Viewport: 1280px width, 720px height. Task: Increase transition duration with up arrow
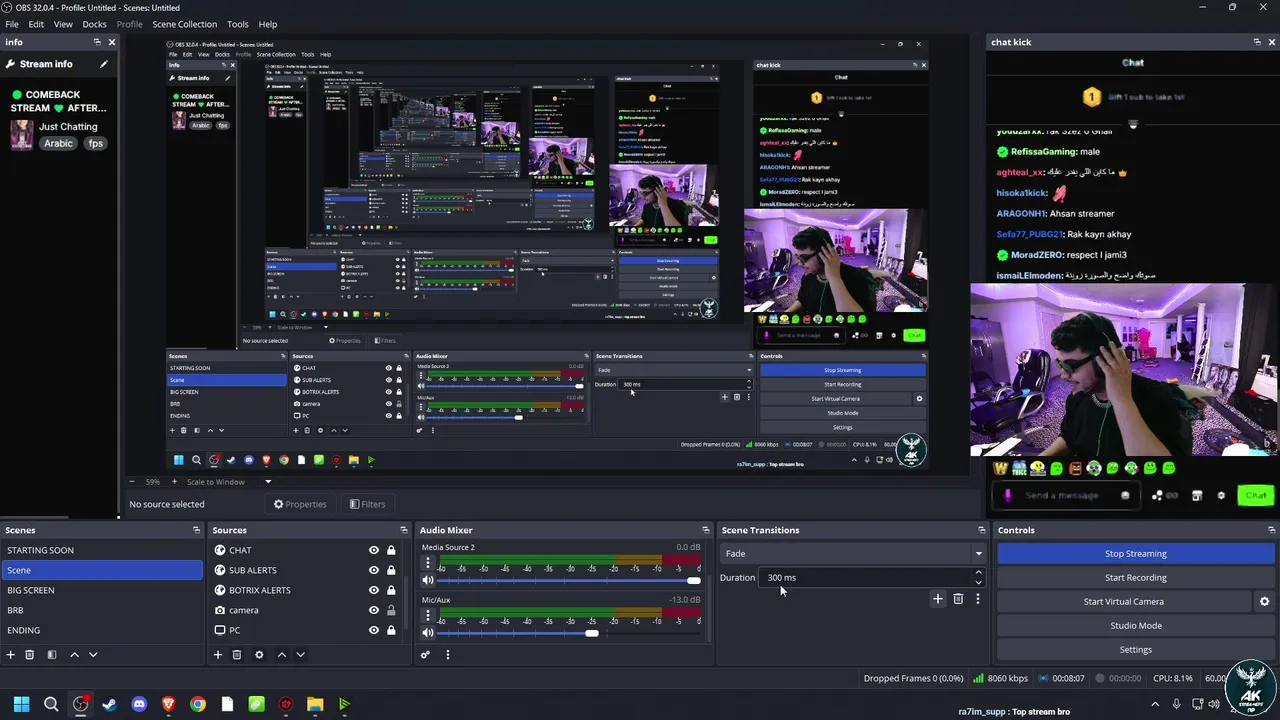[x=978, y=573]
